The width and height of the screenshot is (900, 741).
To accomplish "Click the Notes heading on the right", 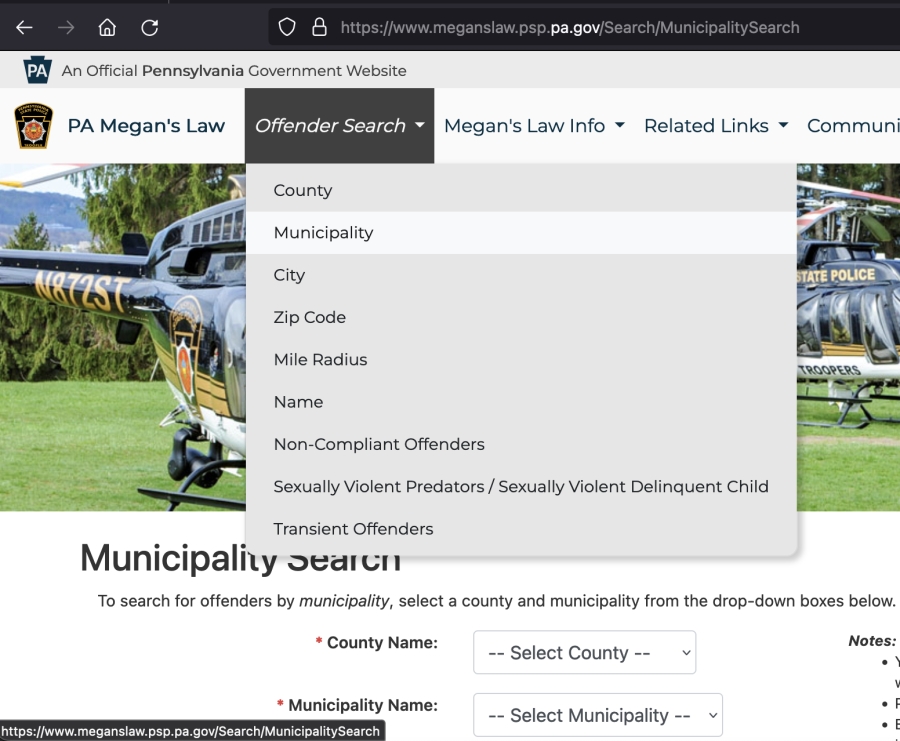I will pyautogui.click(x=872, y=641).
